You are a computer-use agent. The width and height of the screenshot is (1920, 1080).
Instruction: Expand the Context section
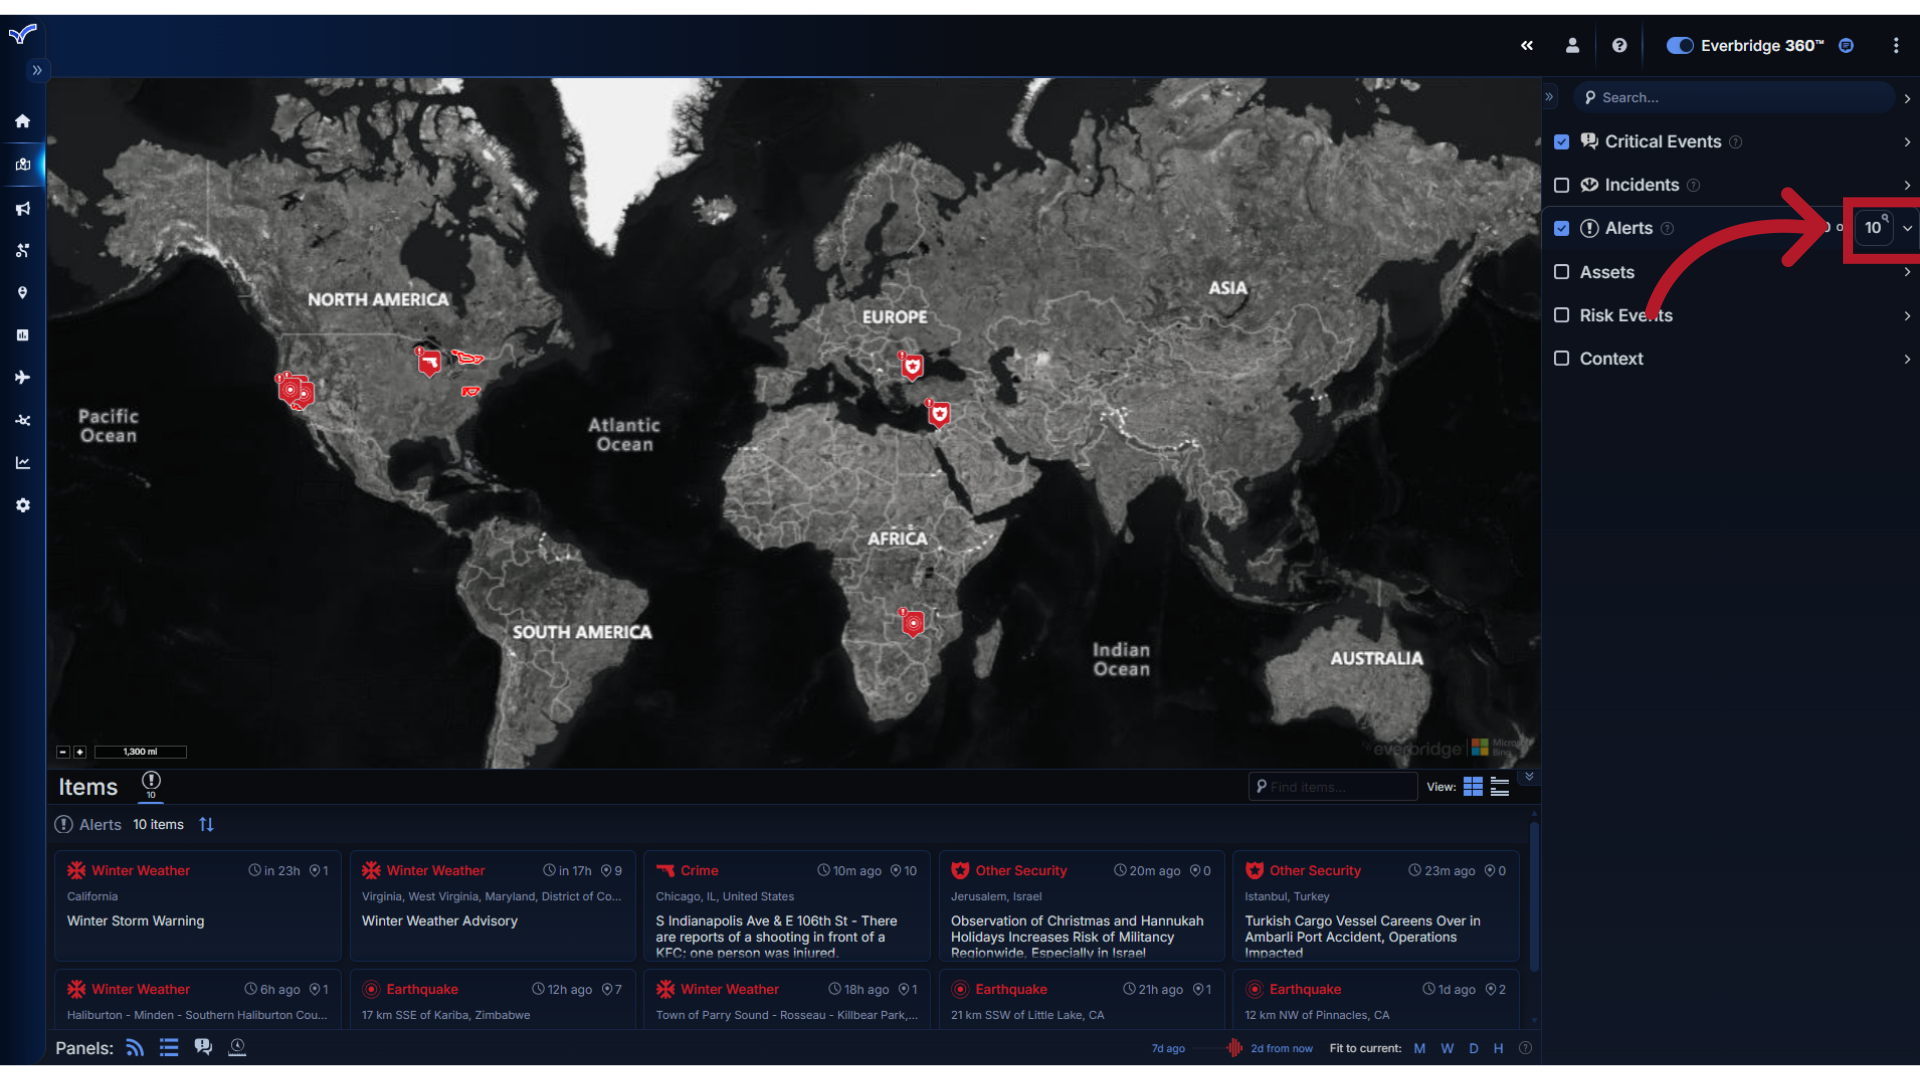point(1908,359)
